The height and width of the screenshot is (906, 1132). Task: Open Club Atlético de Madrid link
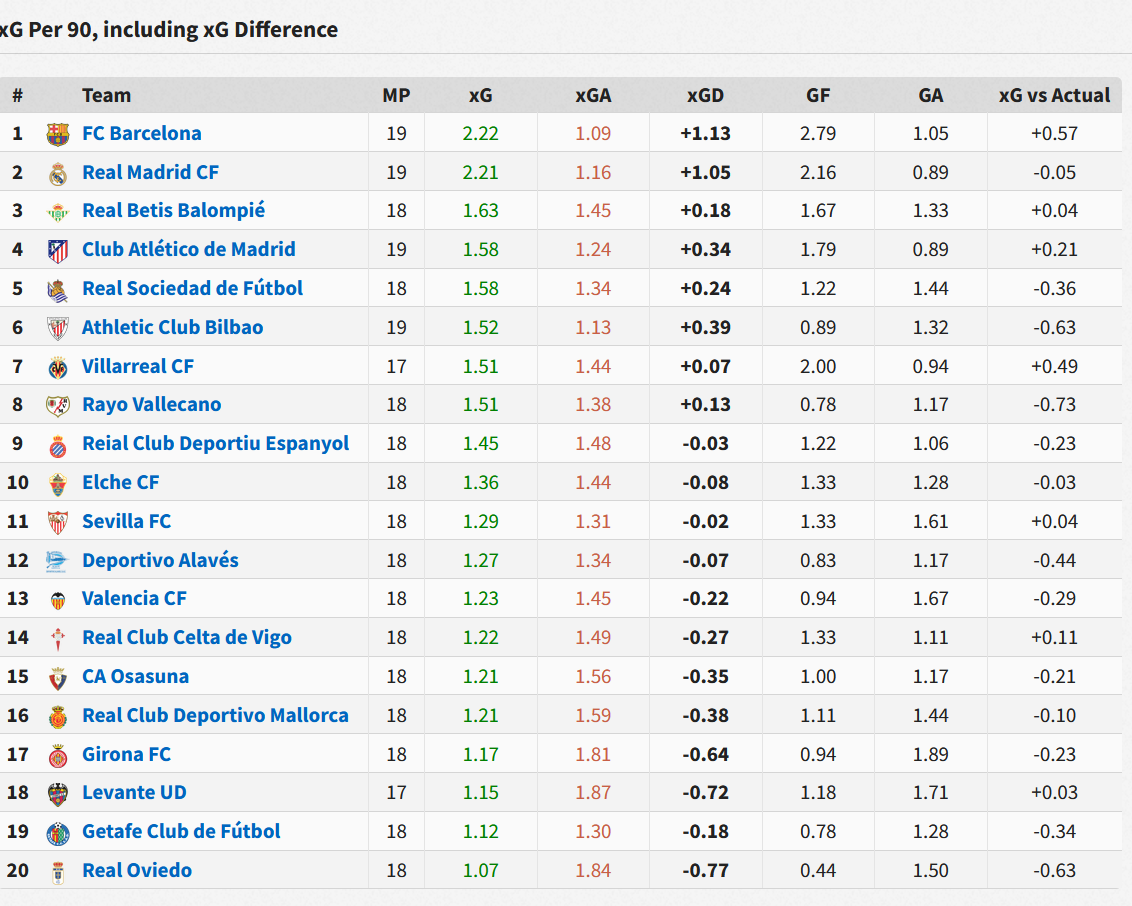click(188, 250)
